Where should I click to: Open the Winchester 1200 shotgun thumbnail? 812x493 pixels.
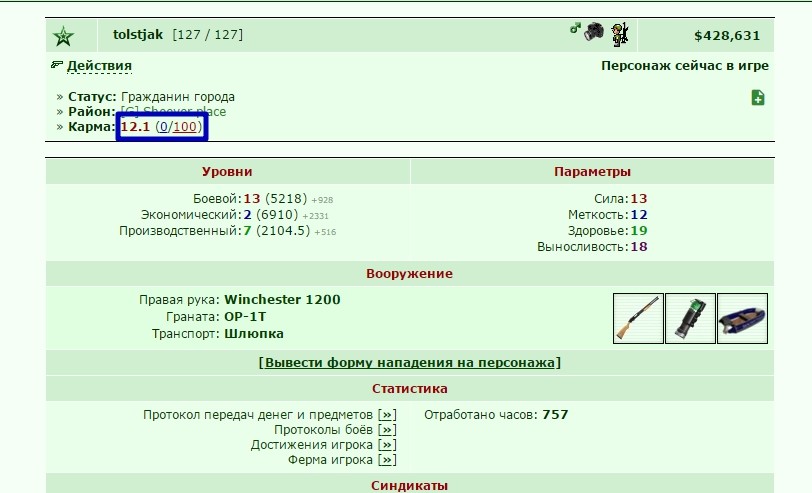point(638,318)
